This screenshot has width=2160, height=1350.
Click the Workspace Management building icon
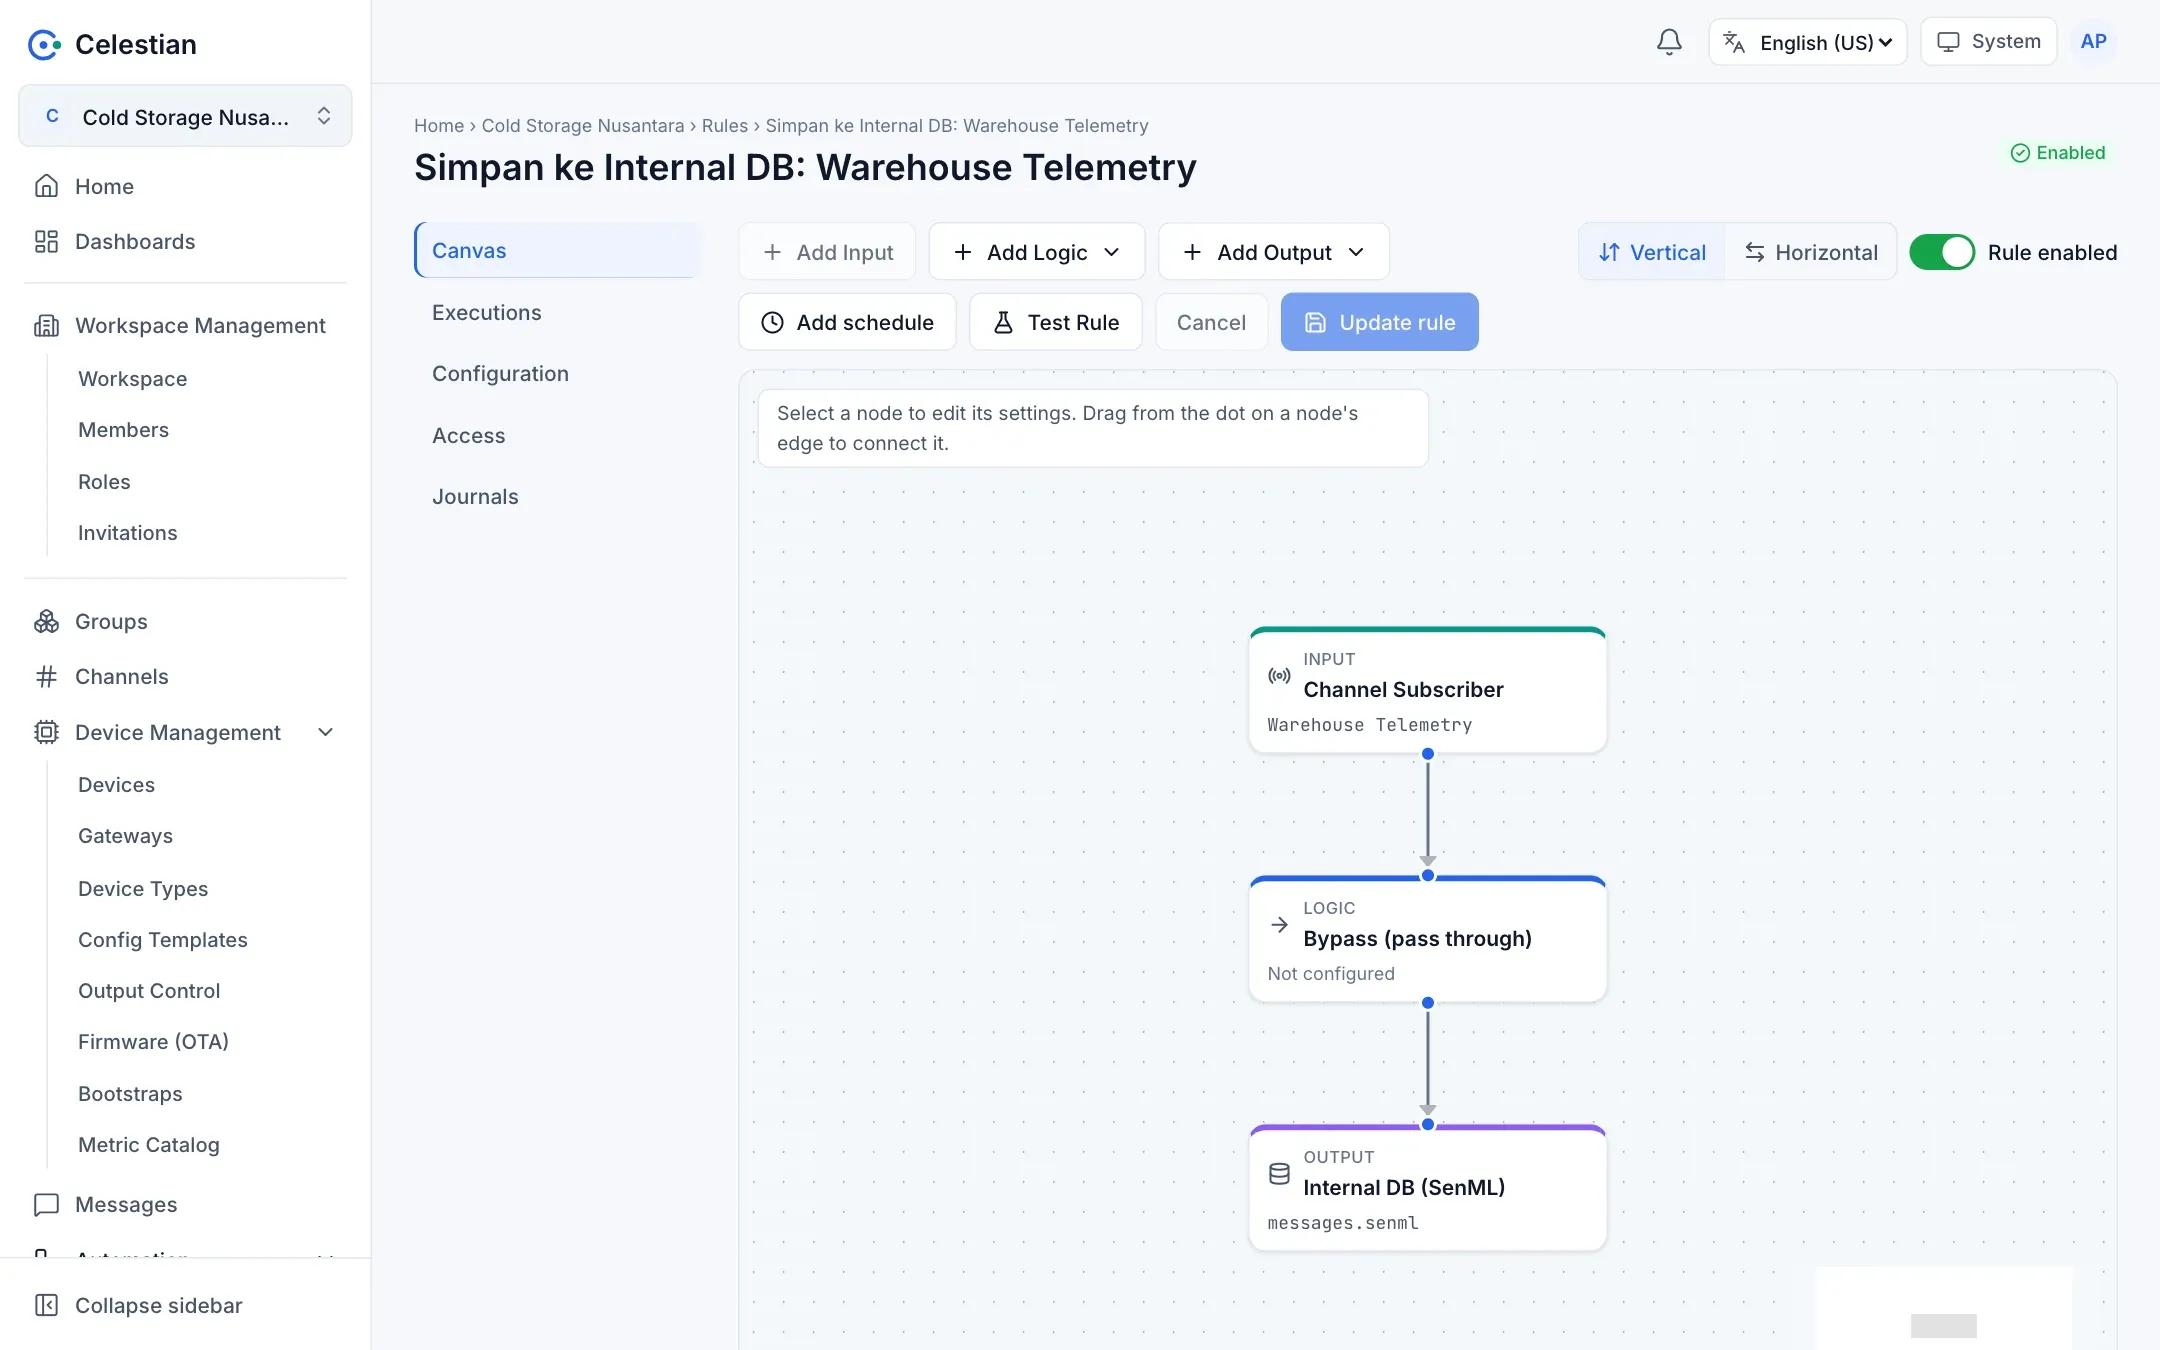46,325
